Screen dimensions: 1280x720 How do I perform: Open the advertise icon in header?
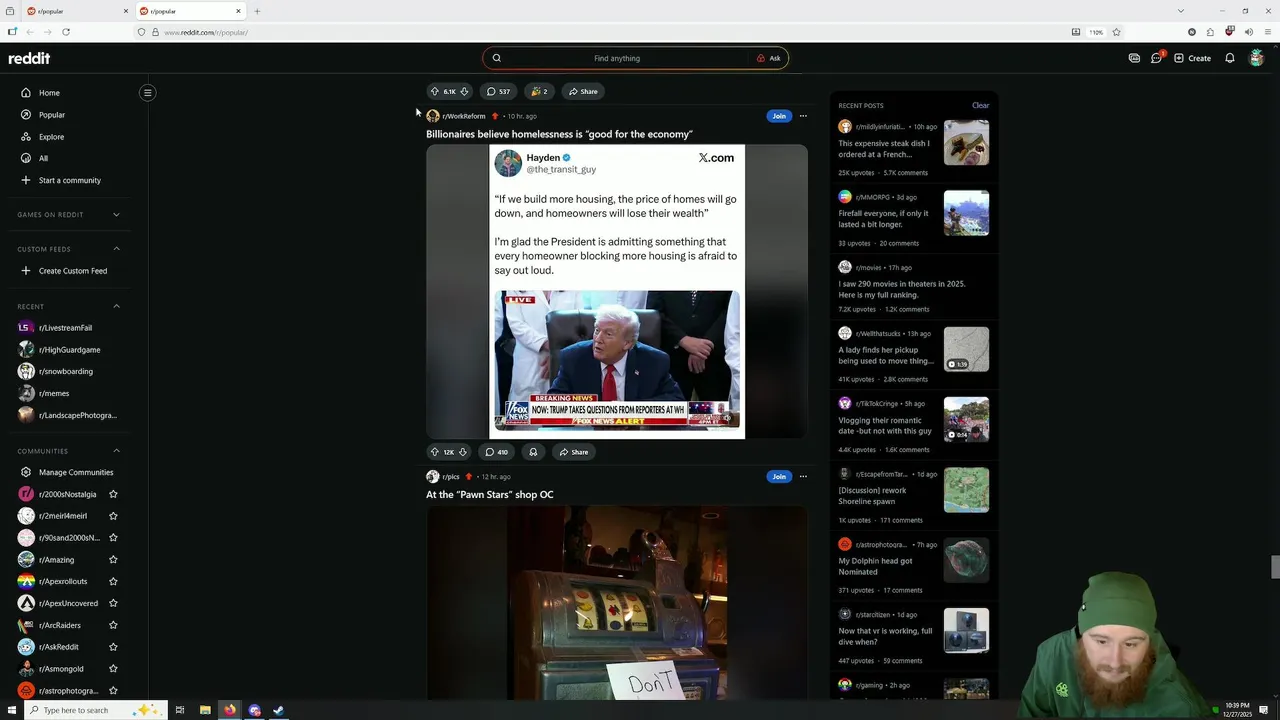(x=1134, y=58)
